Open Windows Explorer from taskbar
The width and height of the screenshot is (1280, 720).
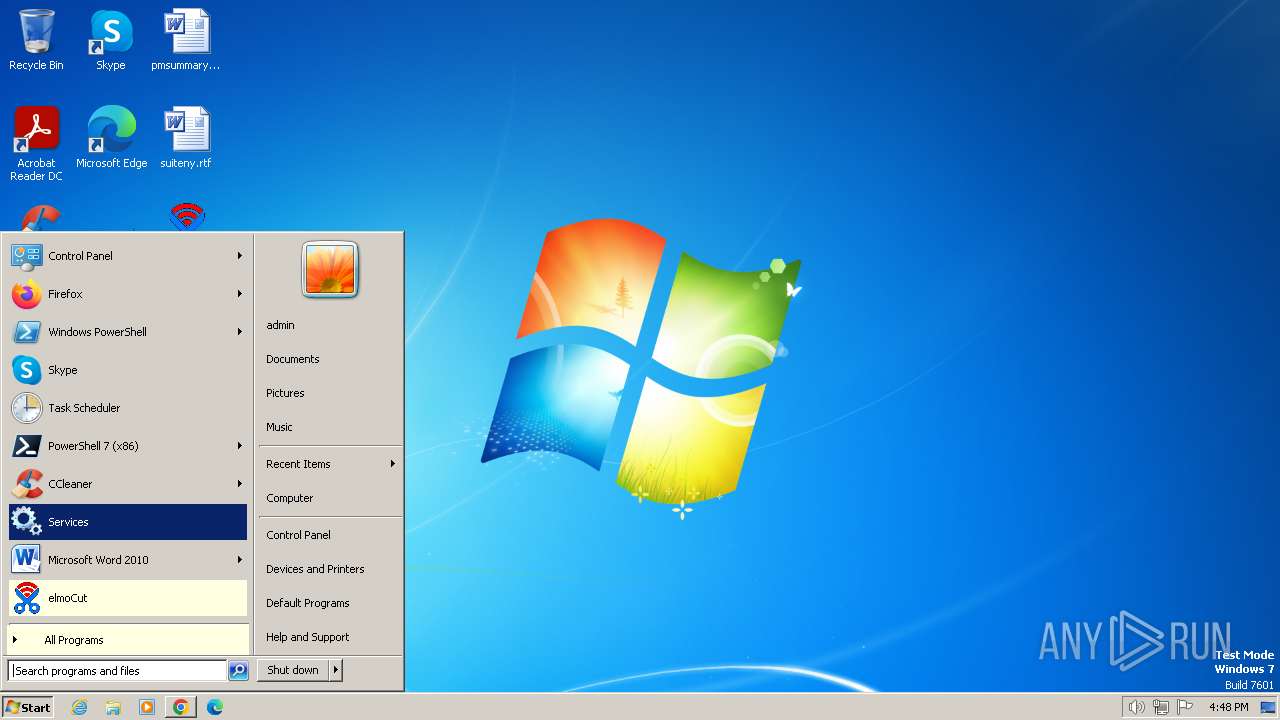[x=113, y=707]
